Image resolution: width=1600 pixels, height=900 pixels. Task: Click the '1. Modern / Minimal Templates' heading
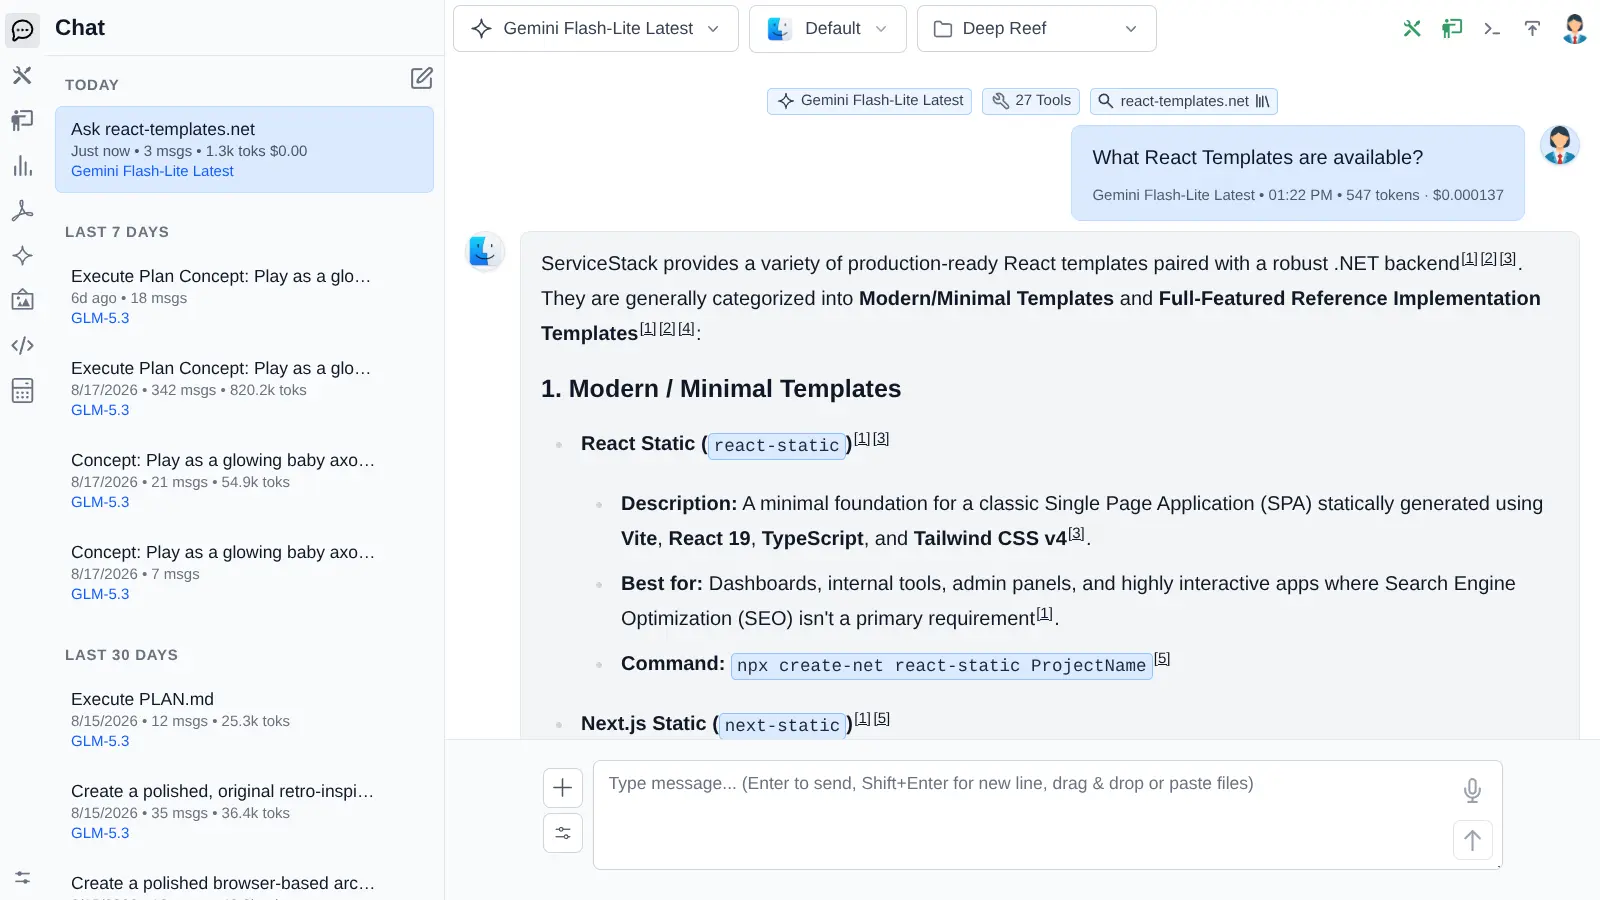[721, 389]
